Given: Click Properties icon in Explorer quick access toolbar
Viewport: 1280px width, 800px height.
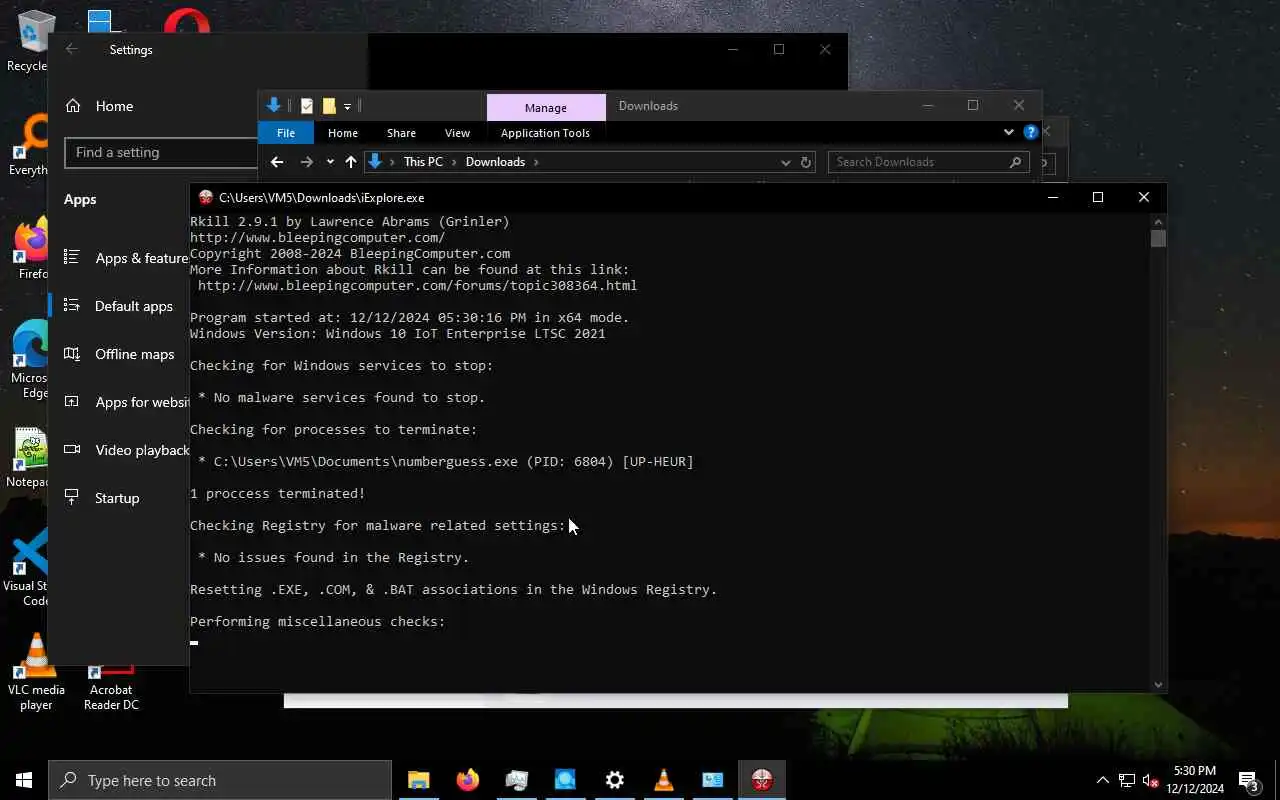Looking at the screenshot, I should tap(307, 106).
